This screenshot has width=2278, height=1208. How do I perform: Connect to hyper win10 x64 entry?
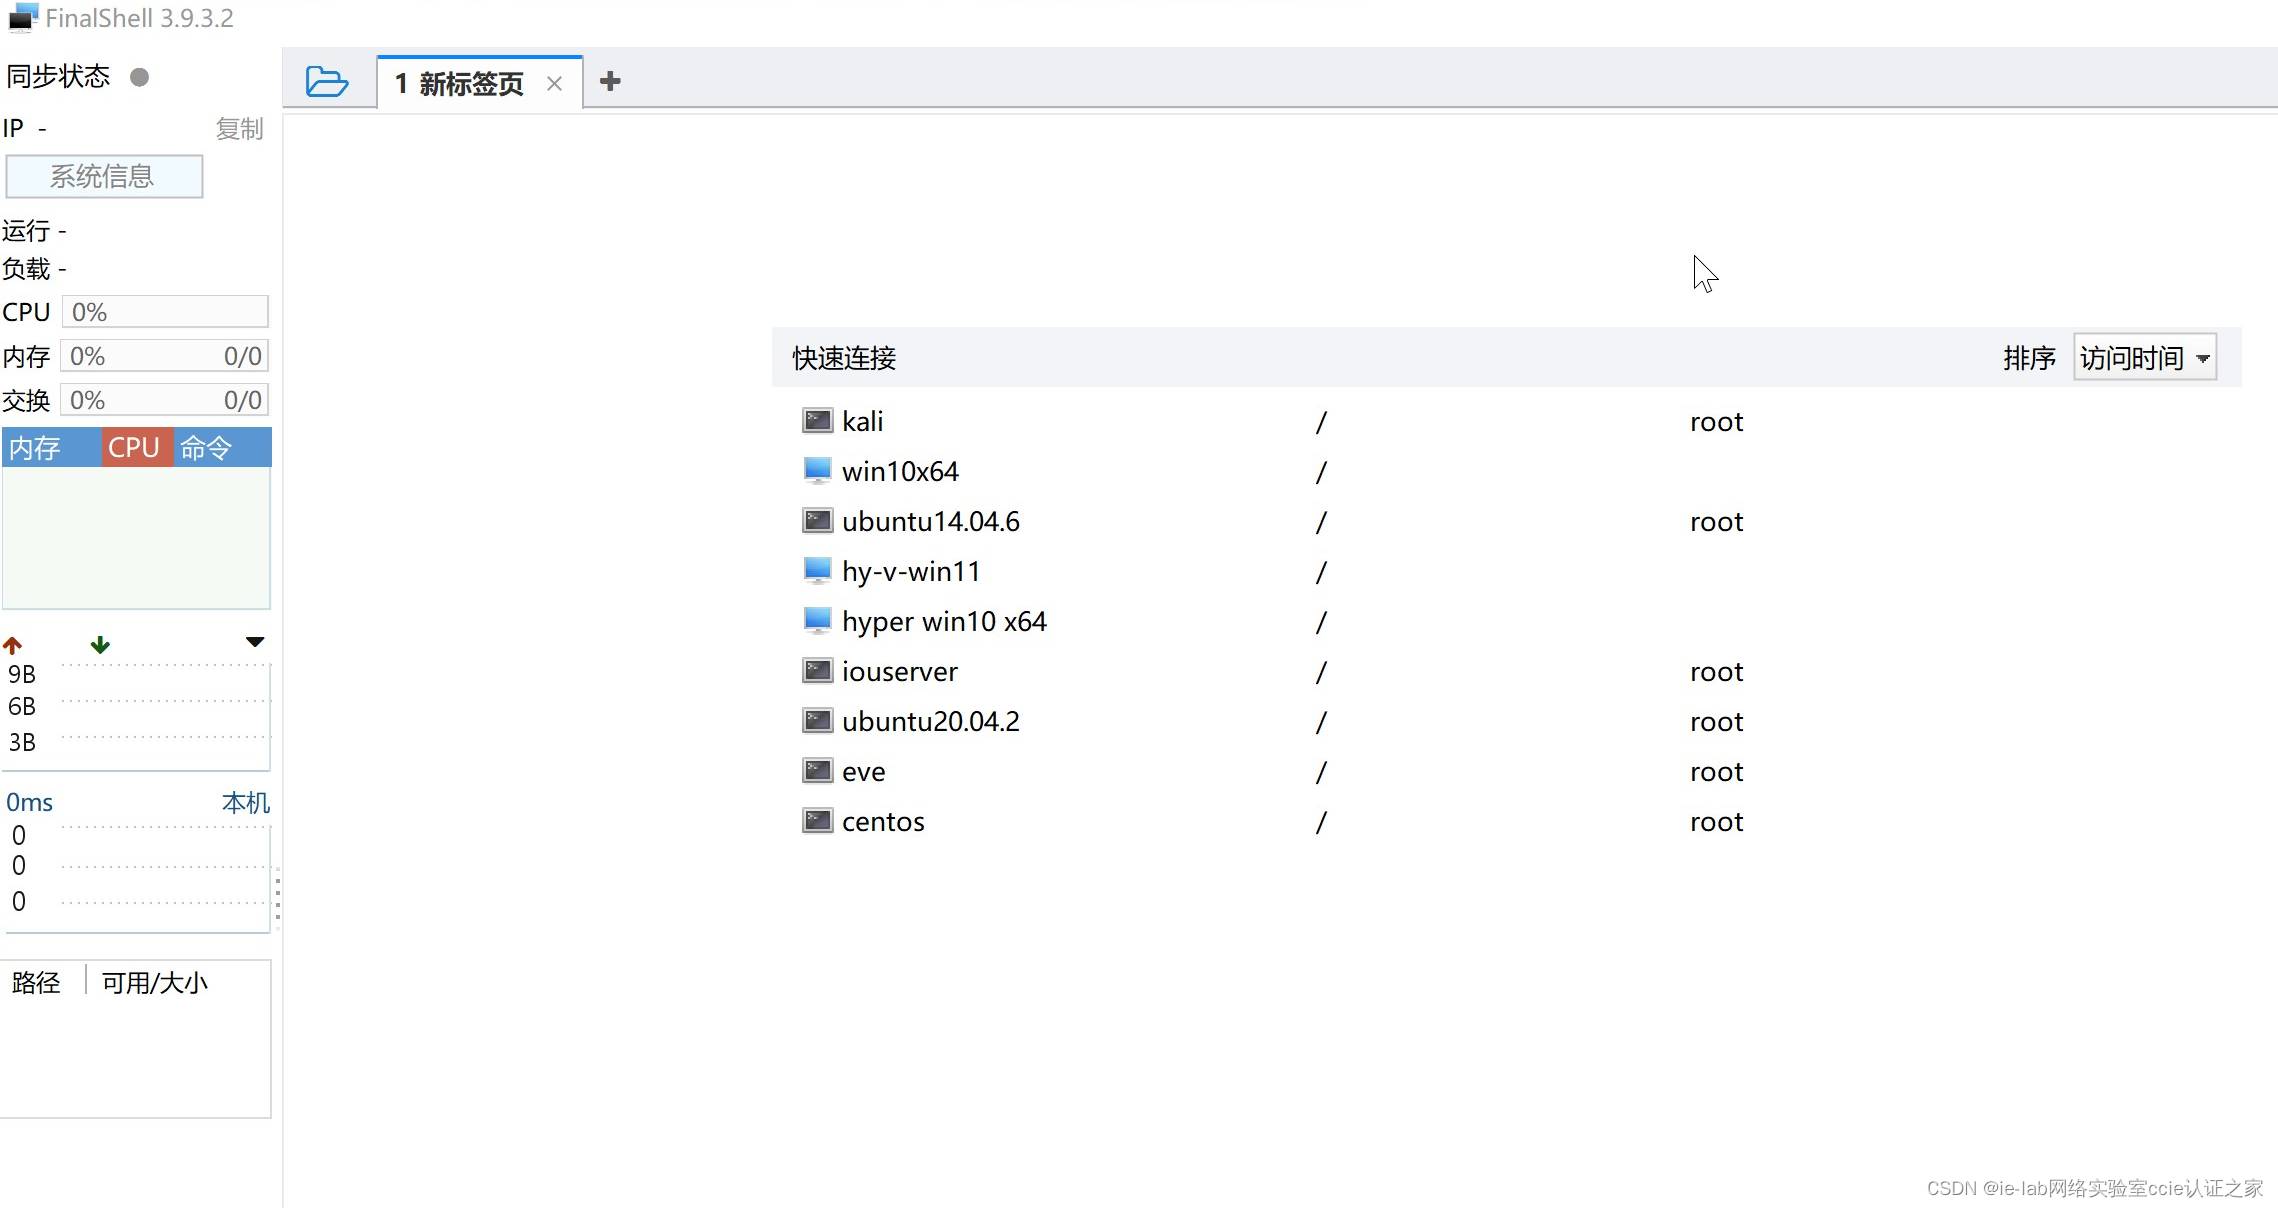944,621
